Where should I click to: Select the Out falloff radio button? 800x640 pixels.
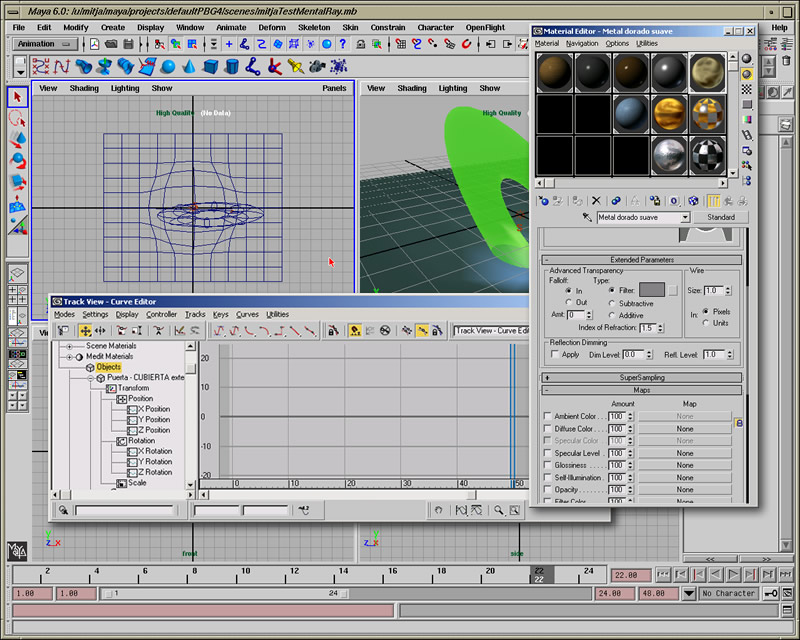coord(568,302)
